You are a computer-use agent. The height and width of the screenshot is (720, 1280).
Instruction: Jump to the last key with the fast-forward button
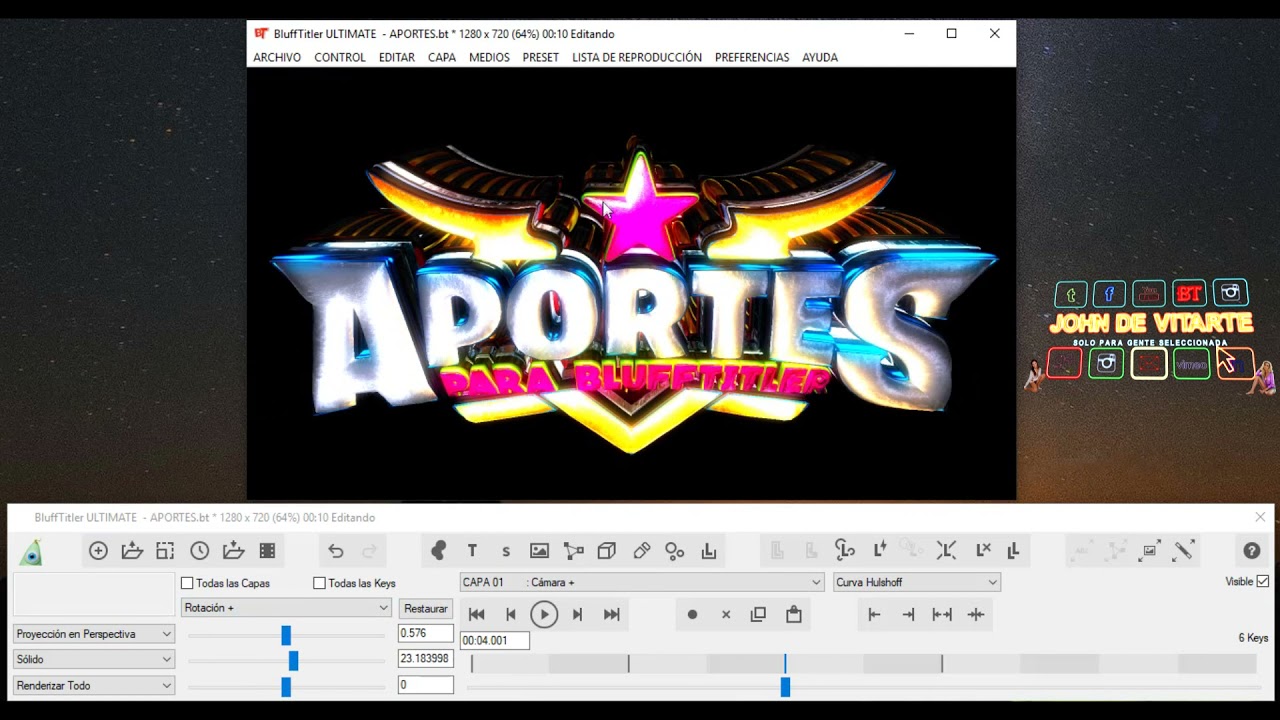click(612, 615)
